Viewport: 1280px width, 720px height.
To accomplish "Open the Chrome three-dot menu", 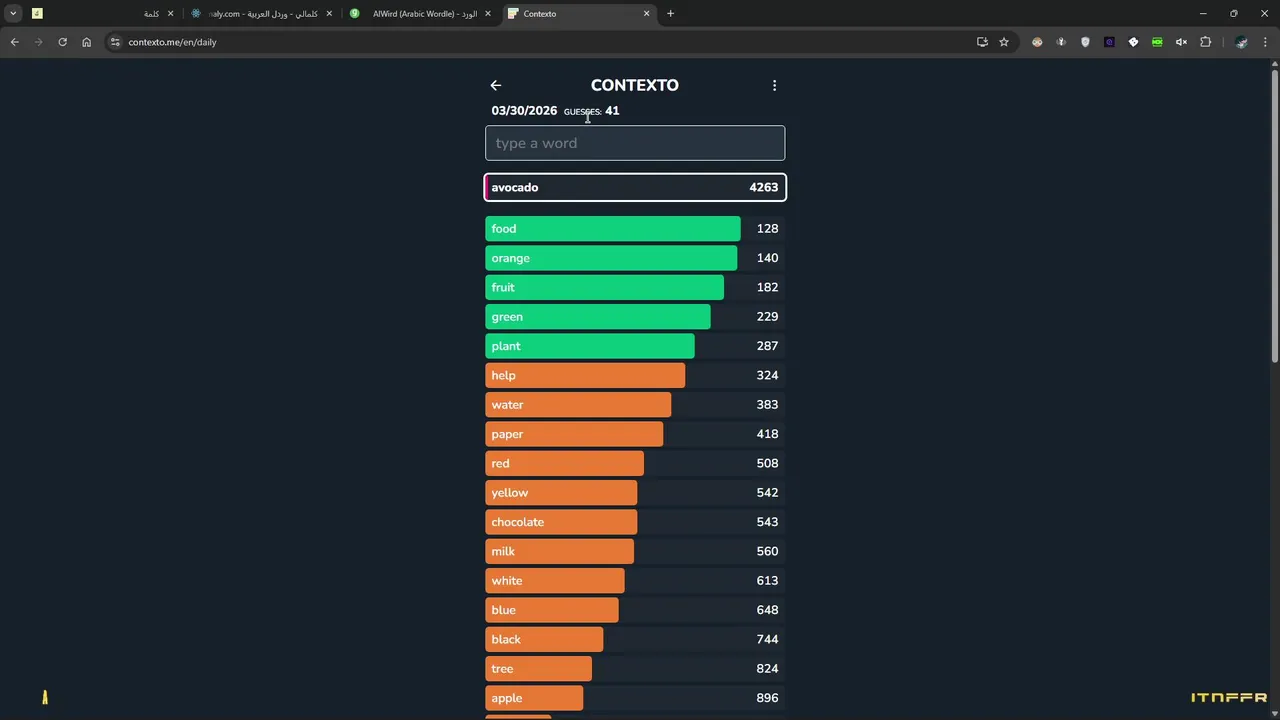I will point(1266,42).
